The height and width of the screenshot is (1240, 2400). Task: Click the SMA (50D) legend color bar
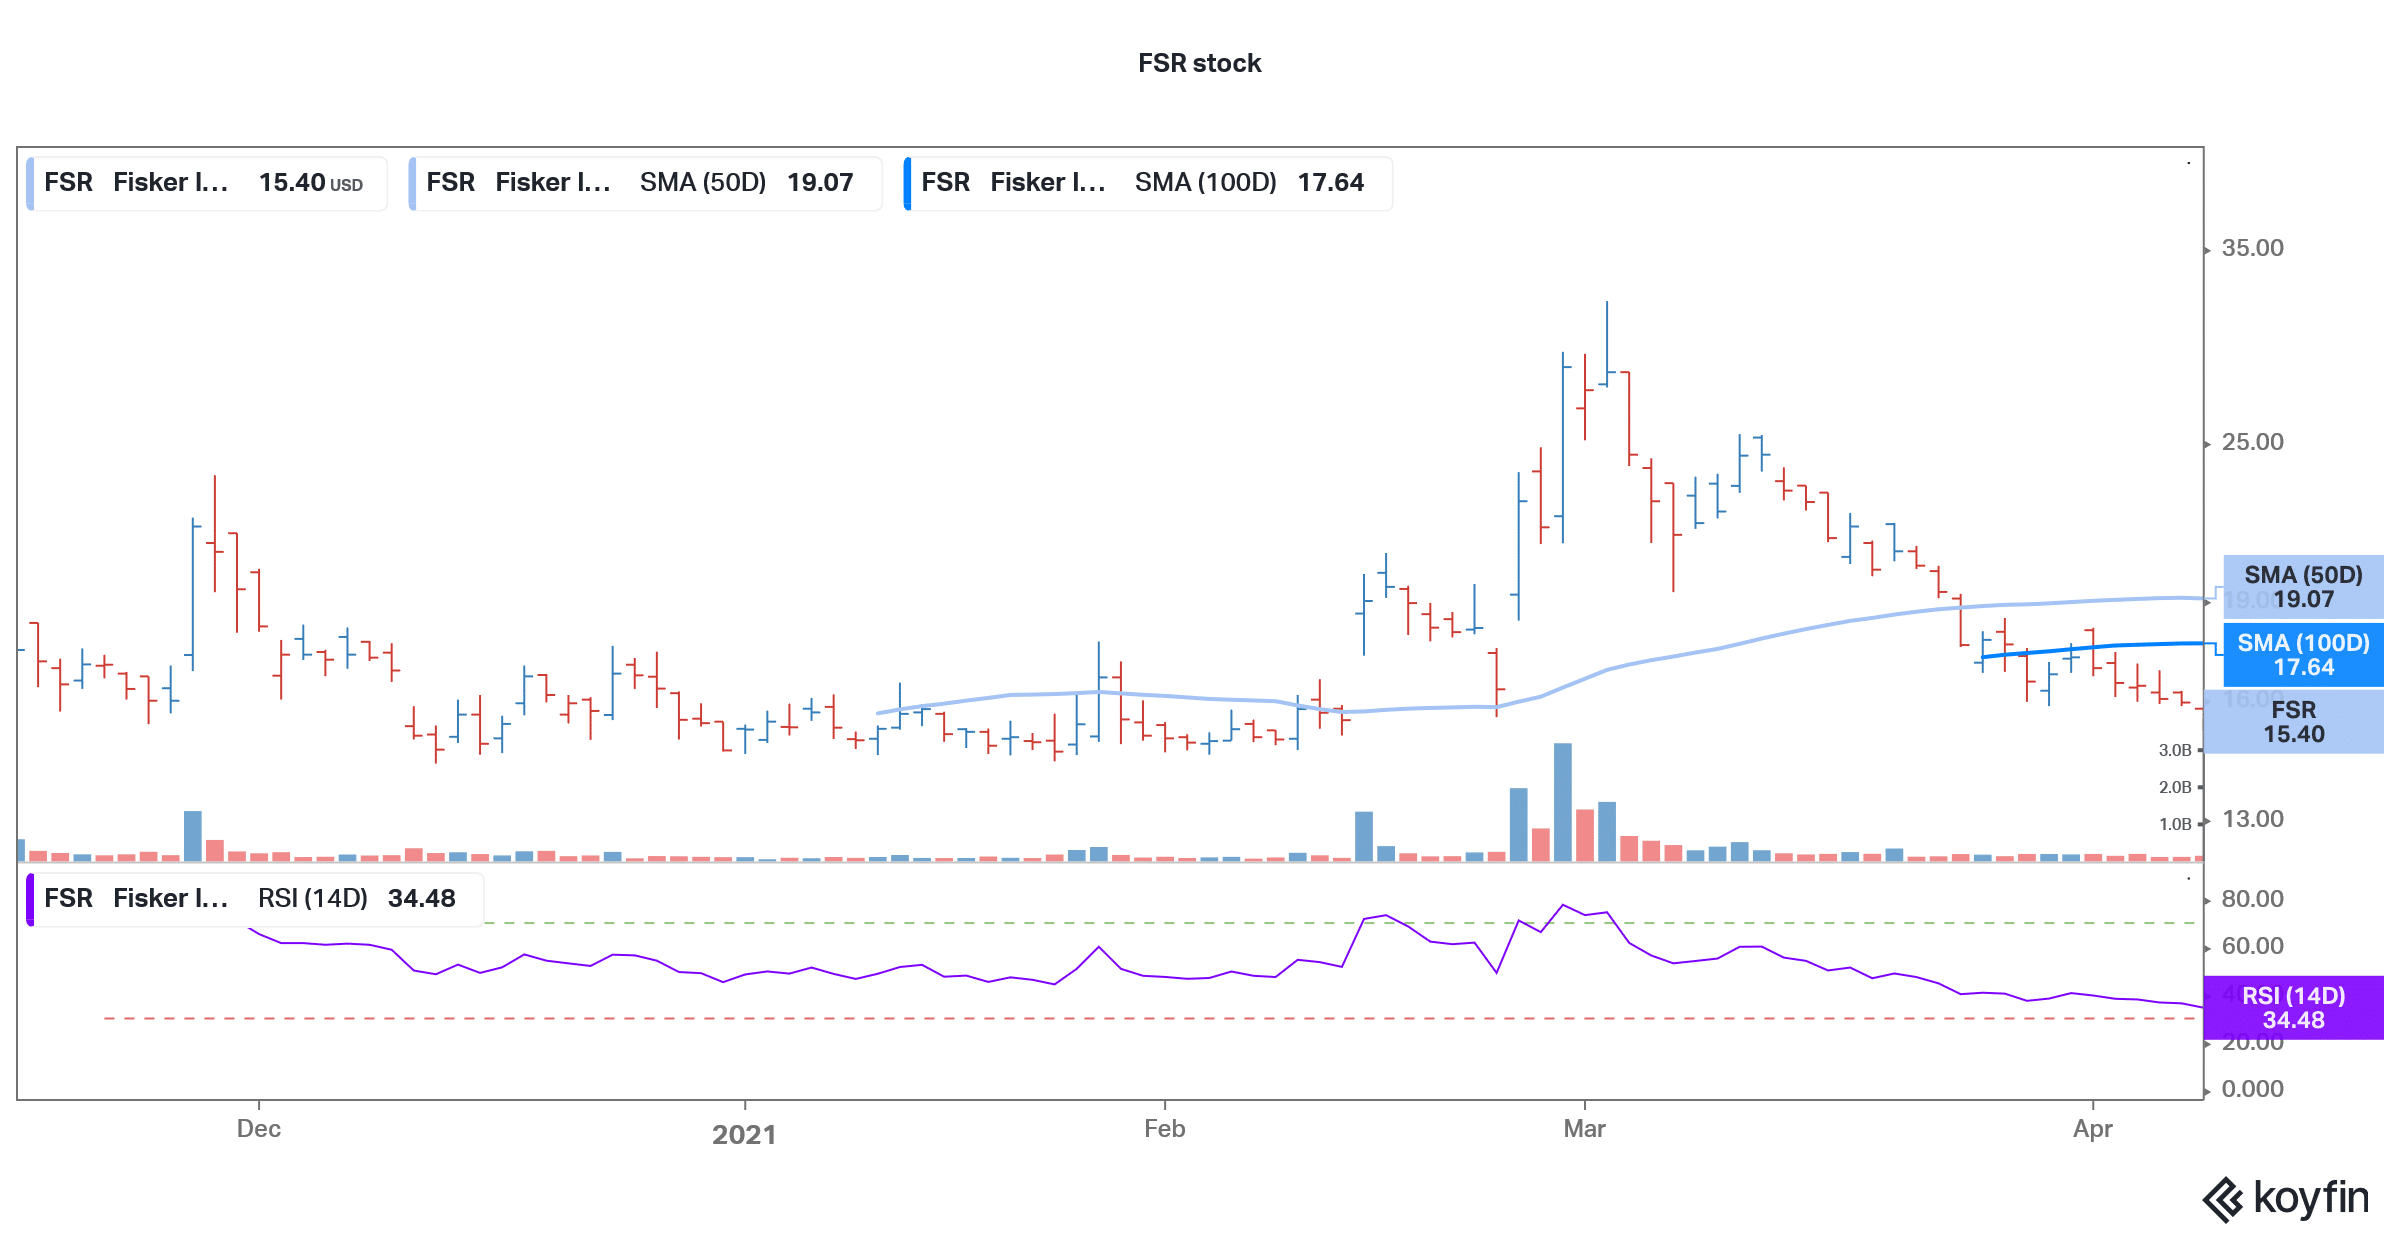(413, 183)
